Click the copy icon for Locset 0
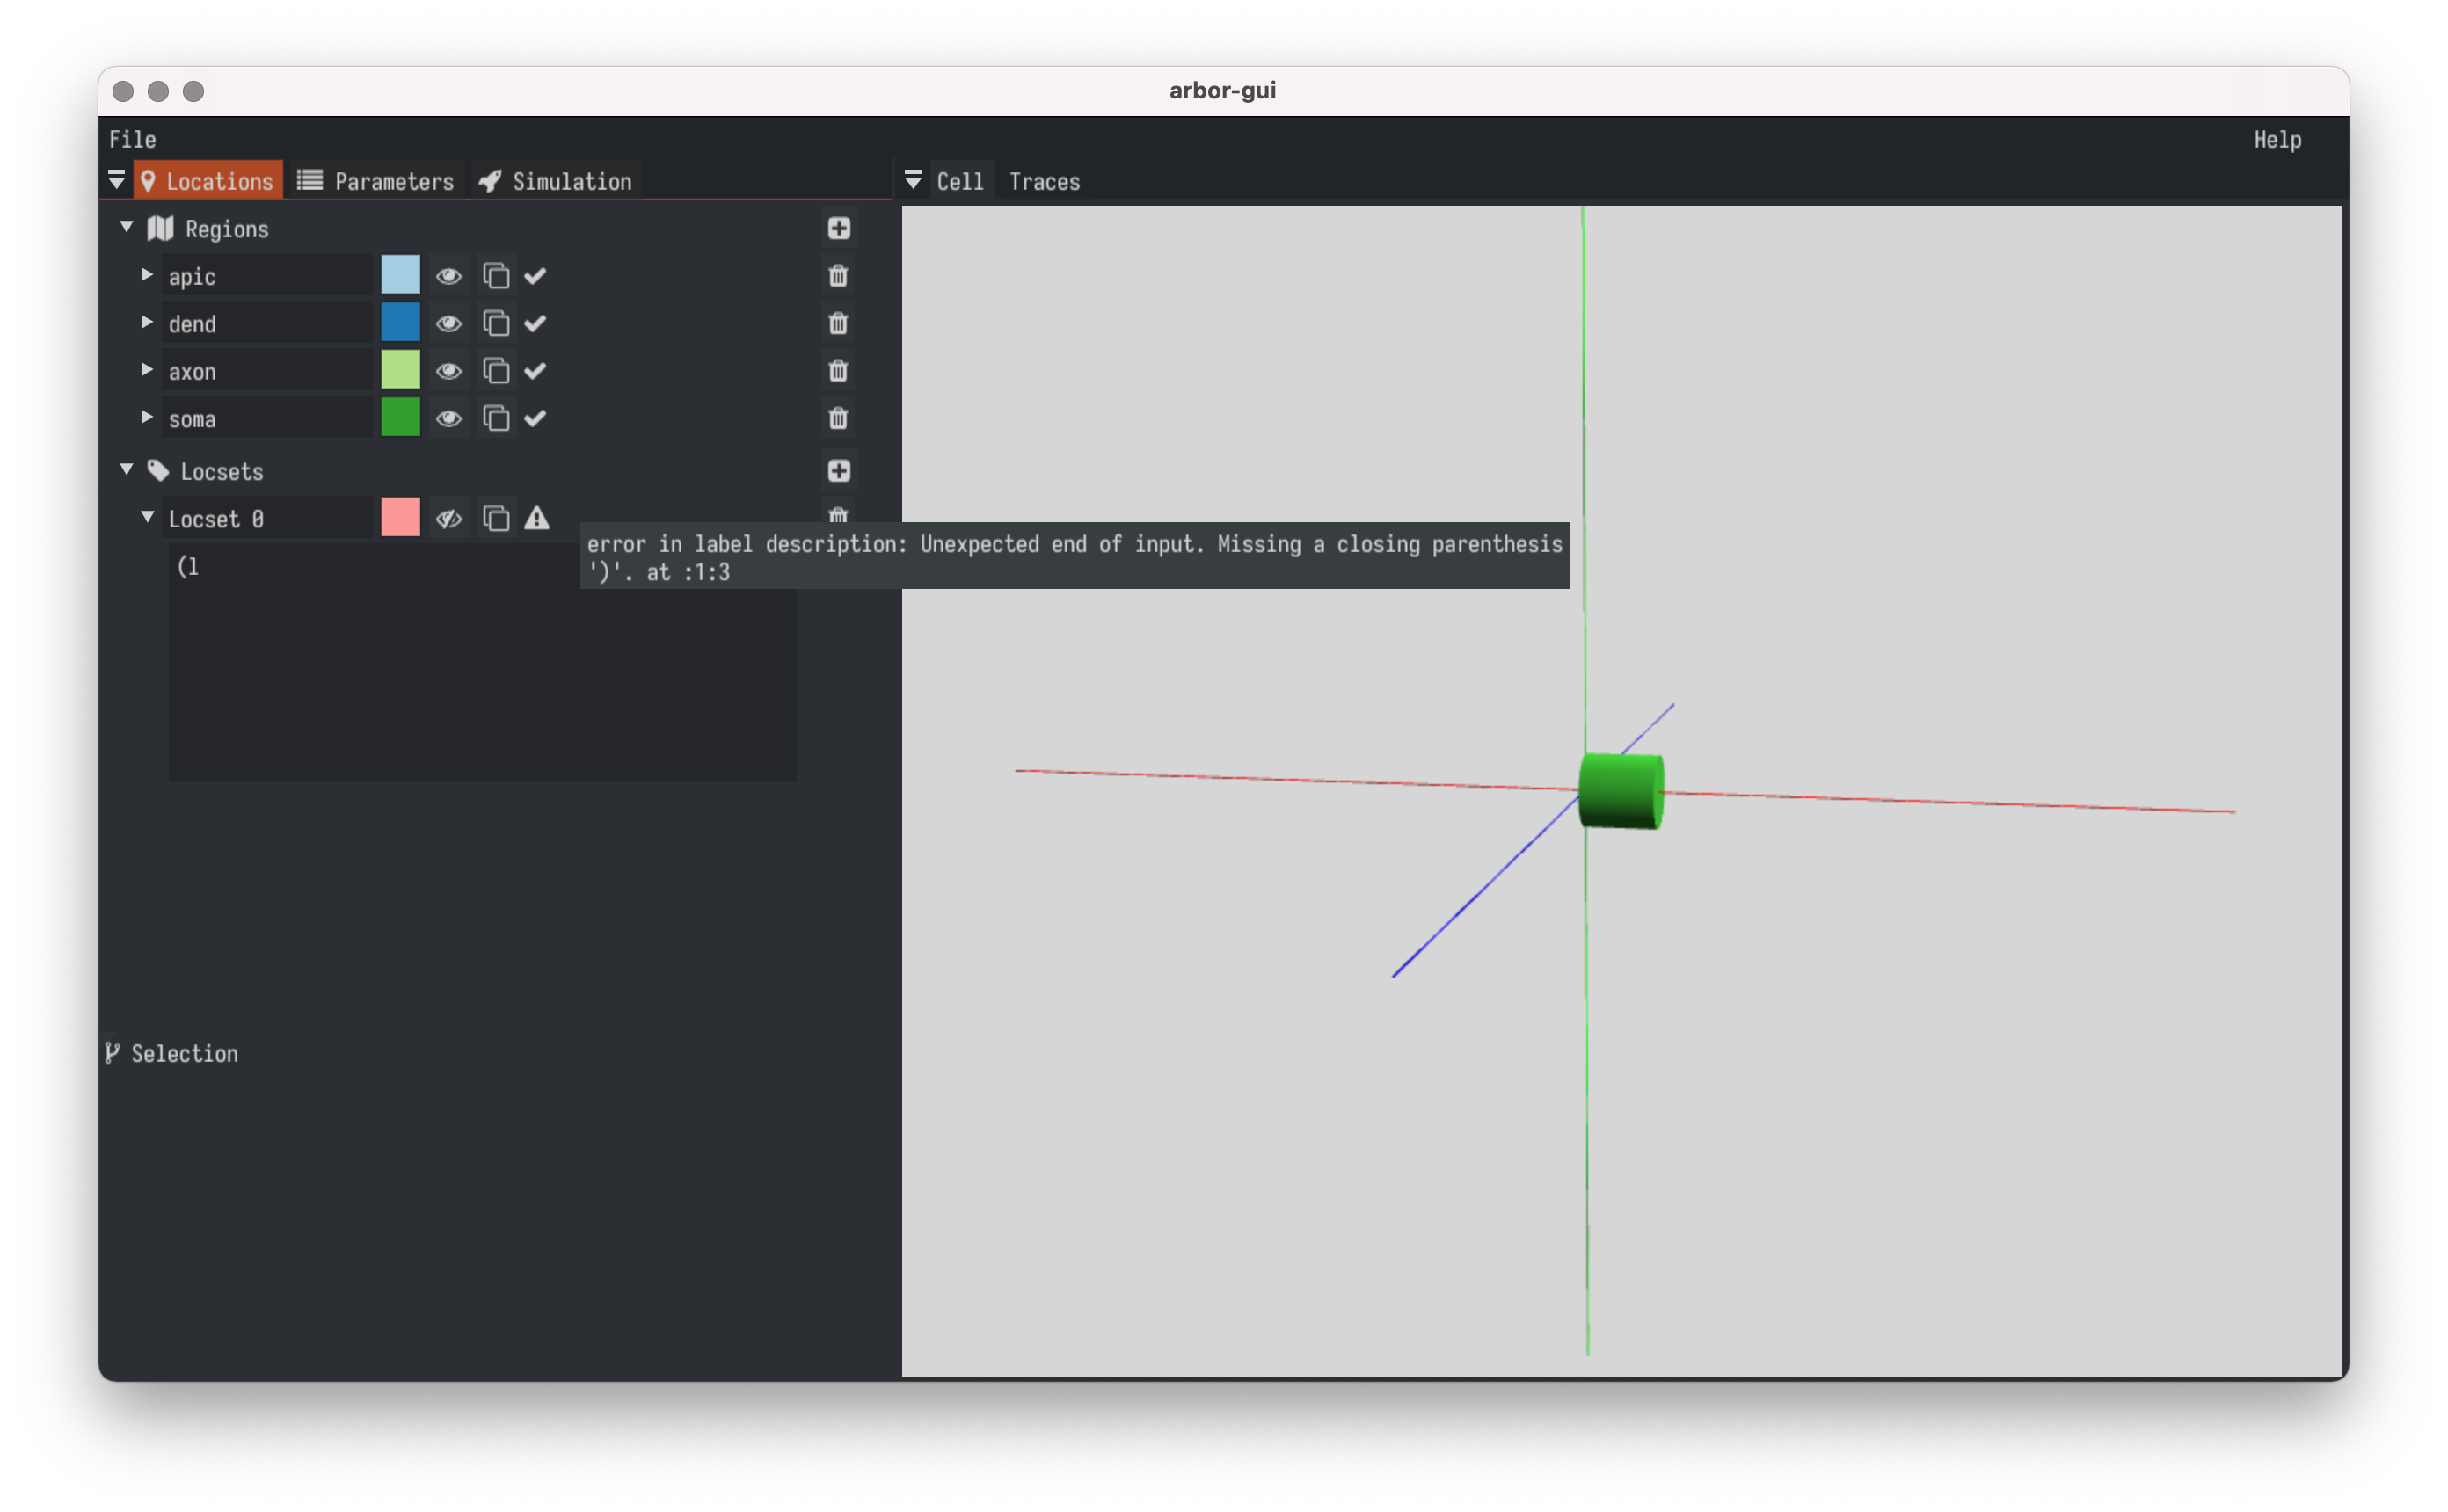Screen dimensions: 2448x1512 pos(495,518)
